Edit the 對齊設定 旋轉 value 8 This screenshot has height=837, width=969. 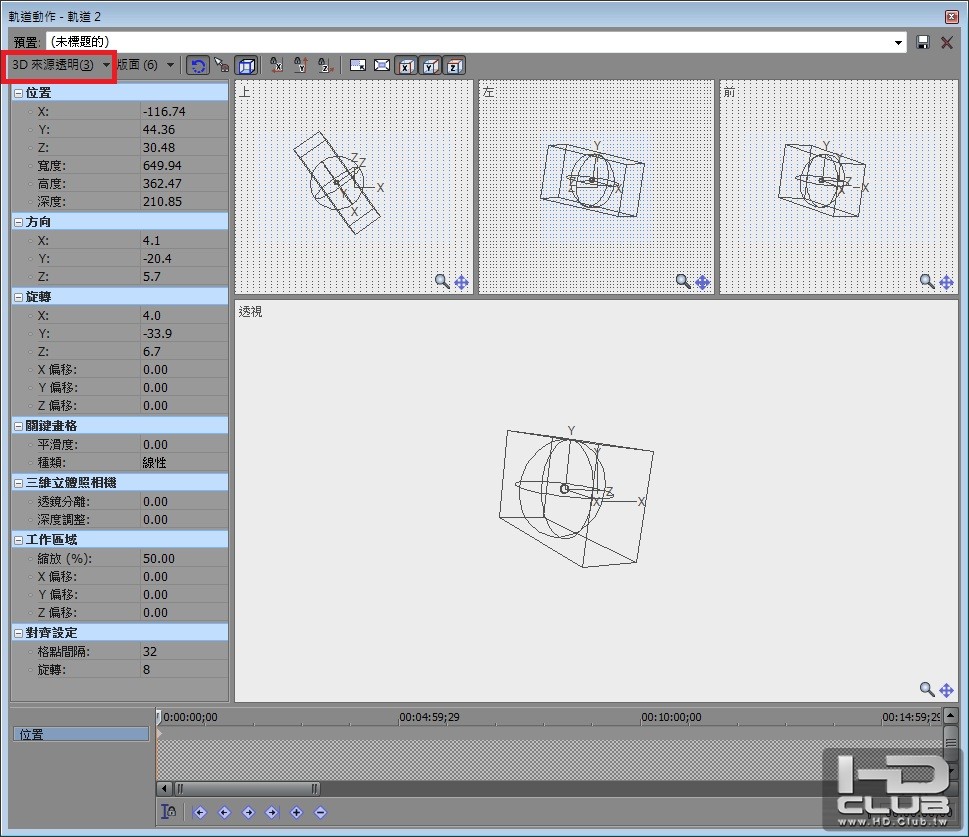184,669
